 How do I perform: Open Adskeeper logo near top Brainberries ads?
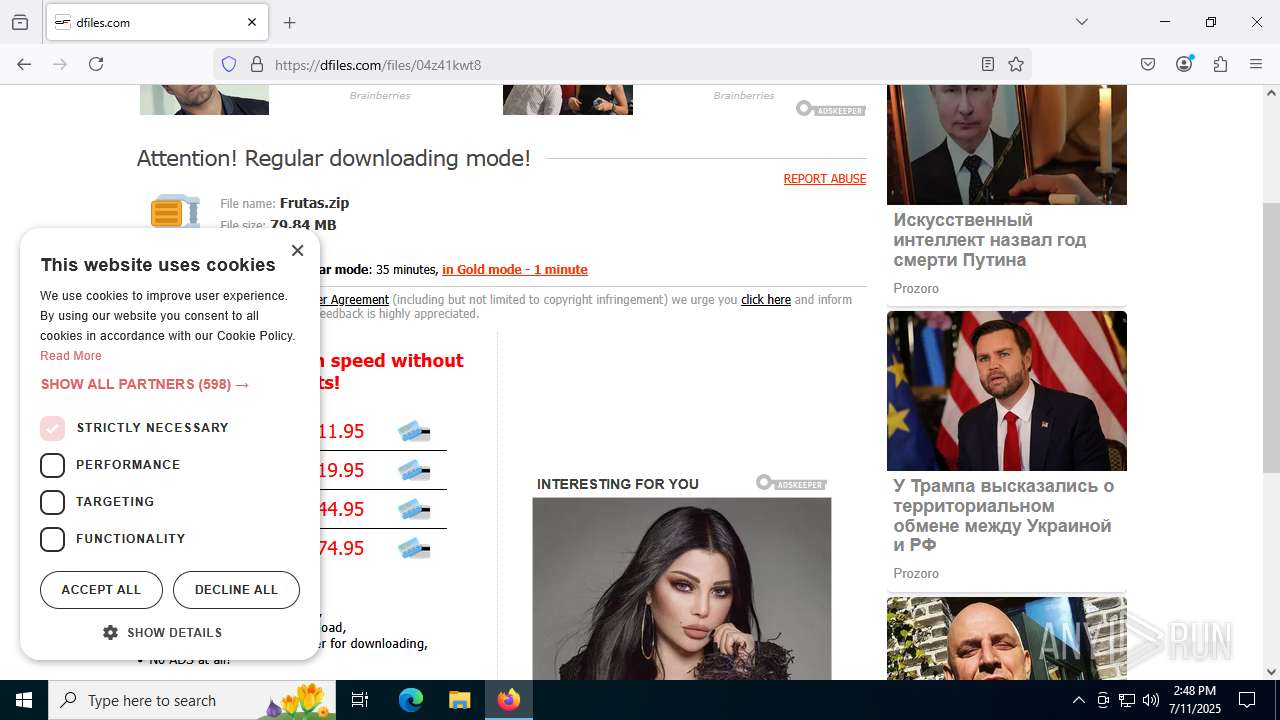click(x=830, y=108)
